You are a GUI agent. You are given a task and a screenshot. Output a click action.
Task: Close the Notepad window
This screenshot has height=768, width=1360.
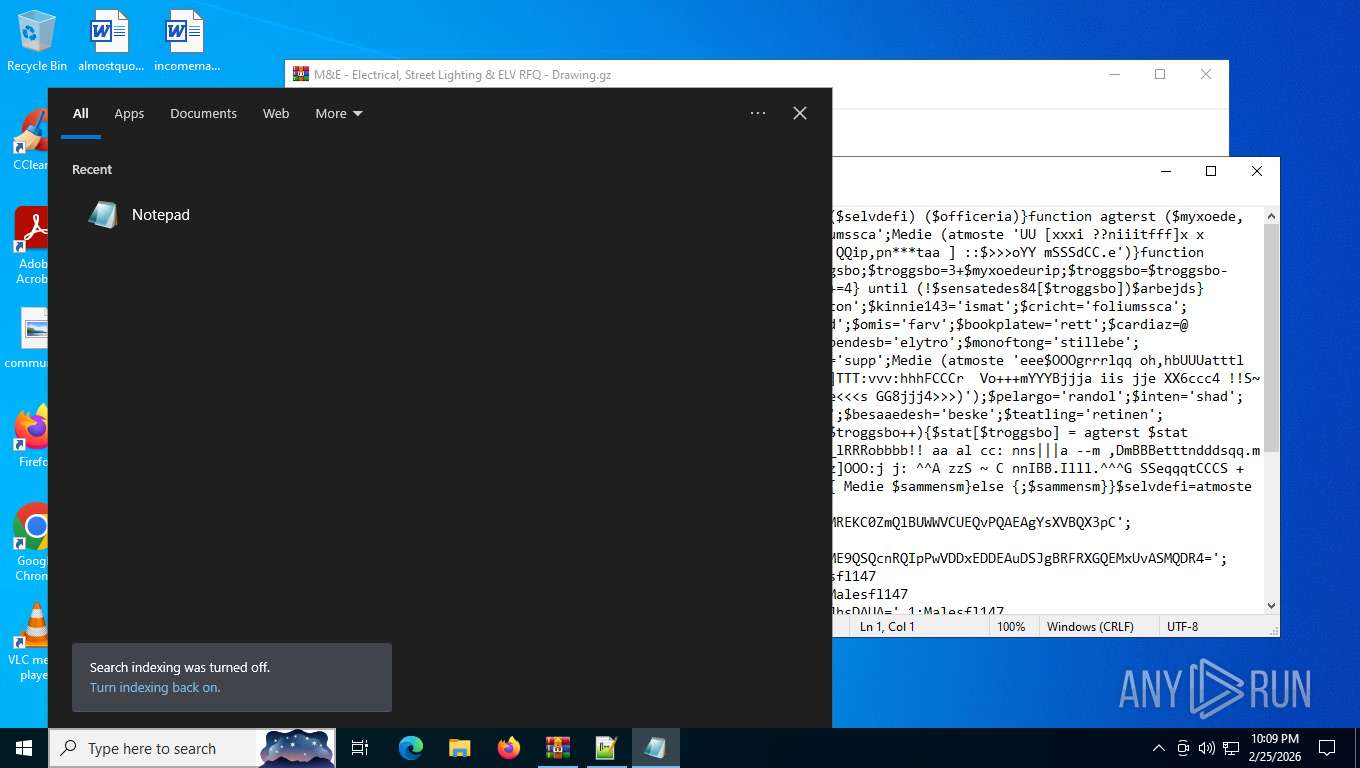[x=1257, y=171]
